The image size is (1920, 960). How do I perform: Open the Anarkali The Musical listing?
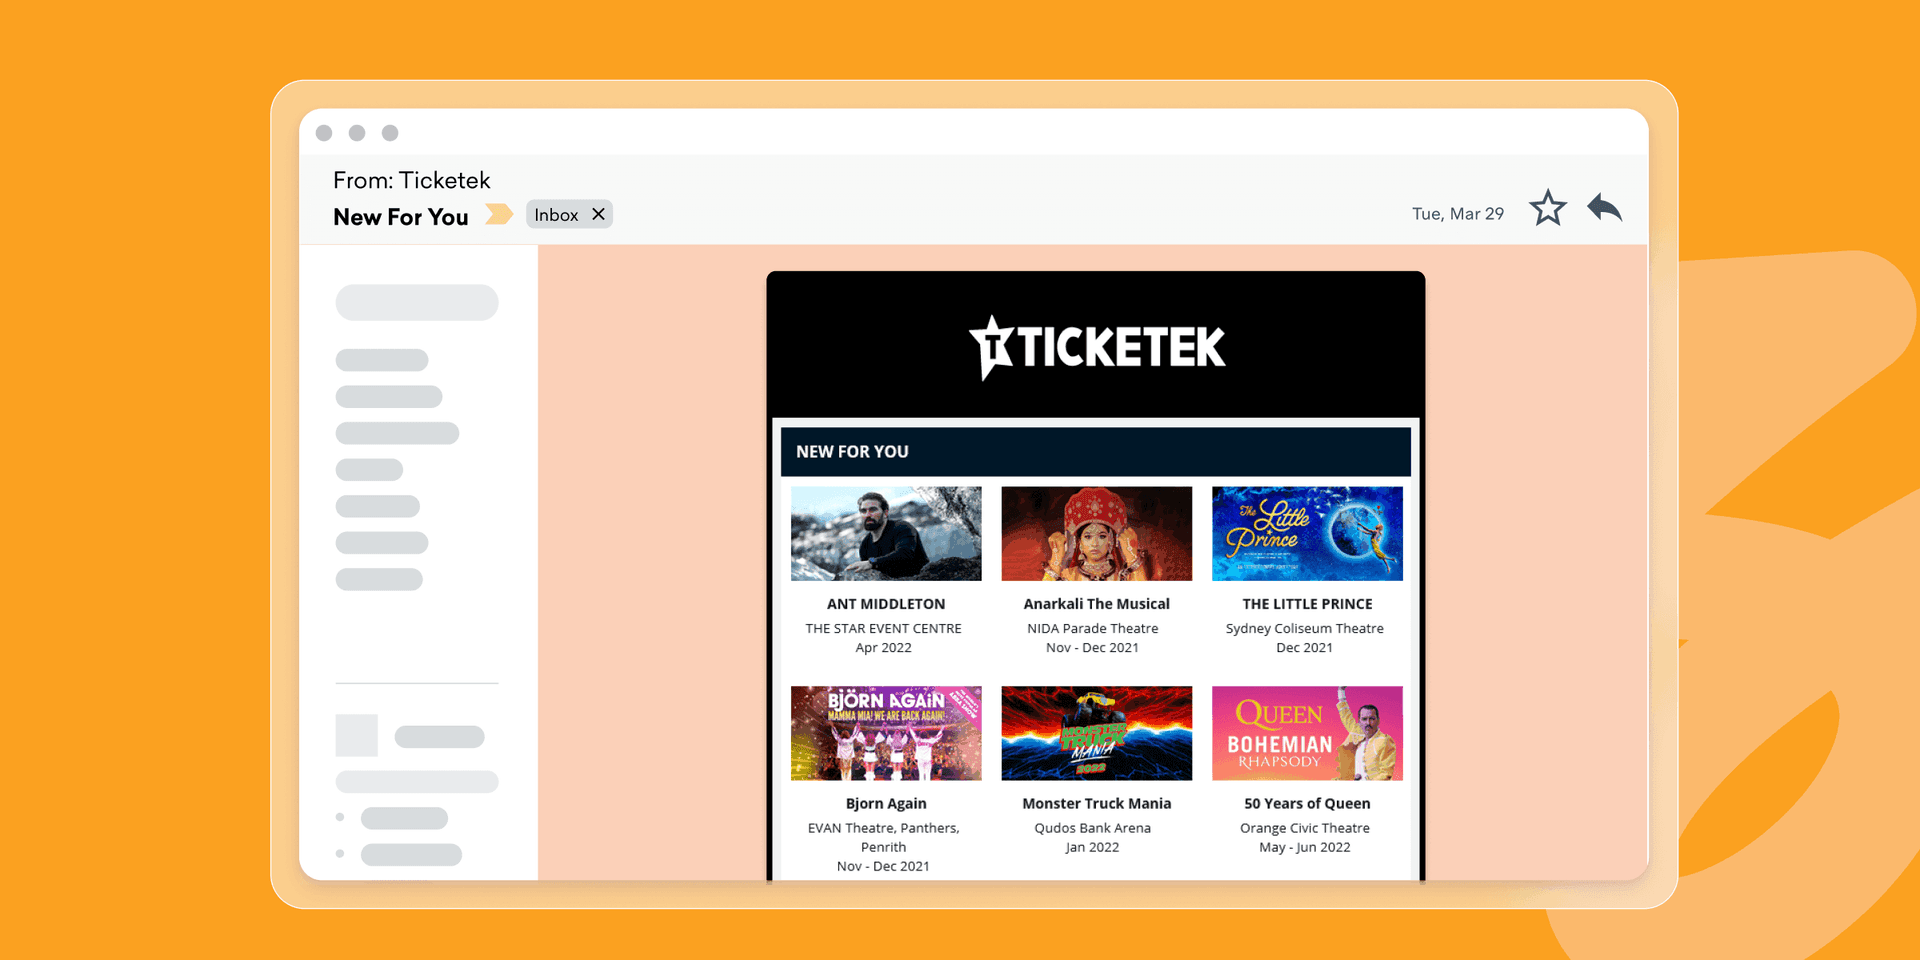[x=1096, y=533]
